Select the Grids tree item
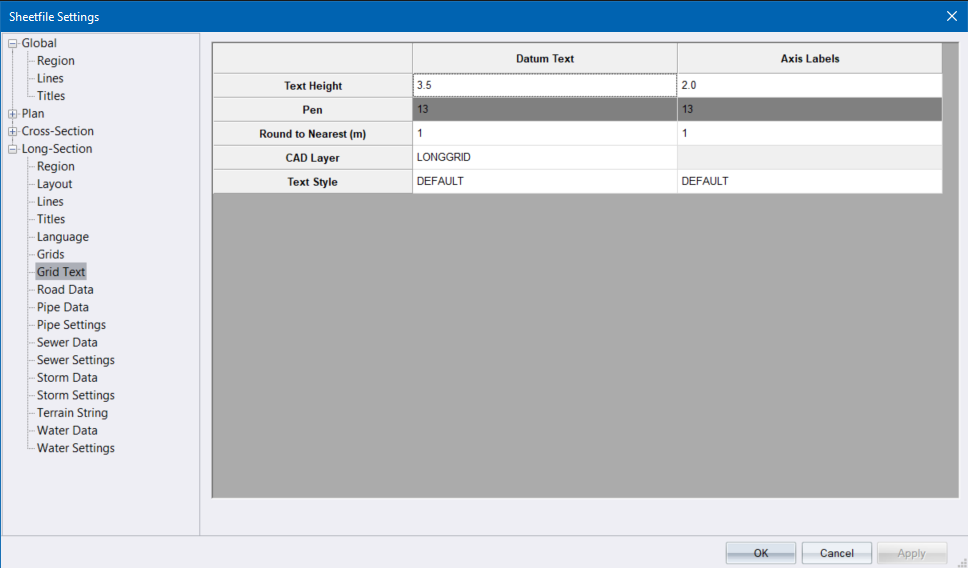Image resolution: width=968 pixels, height=568 pixels. click(50, 255)
